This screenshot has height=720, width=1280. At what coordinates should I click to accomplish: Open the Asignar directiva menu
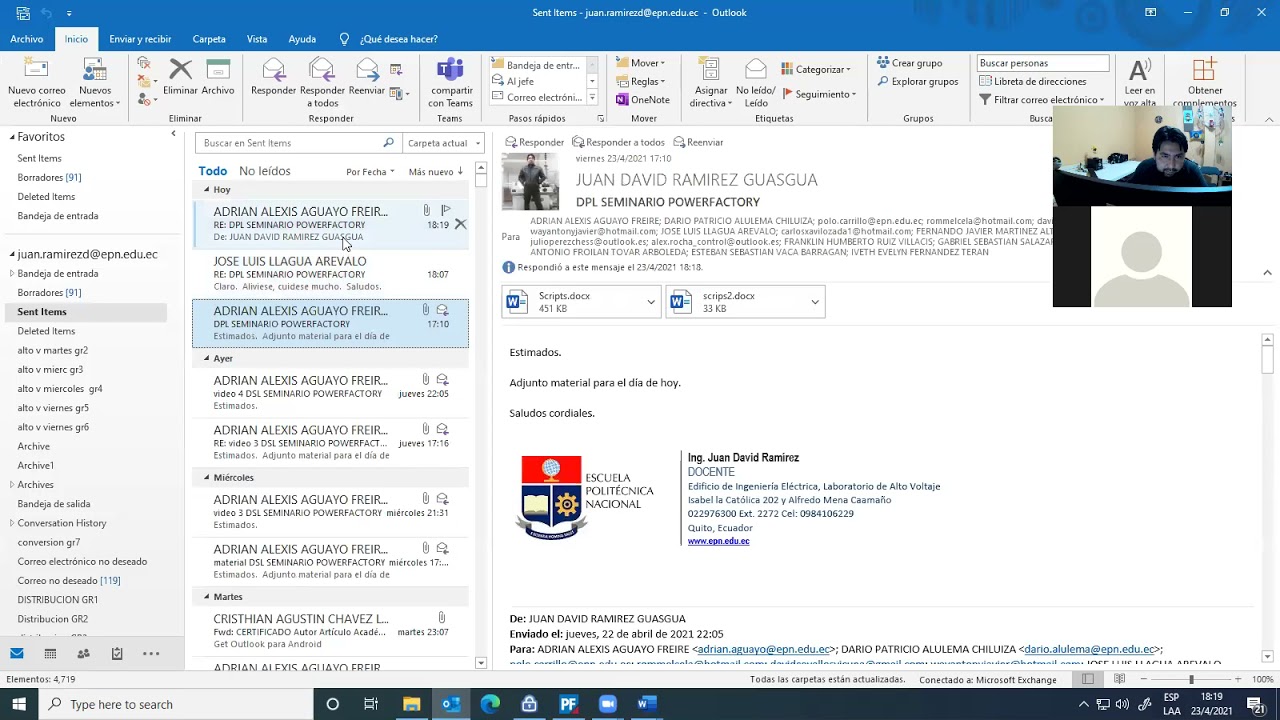pos(710,82)
